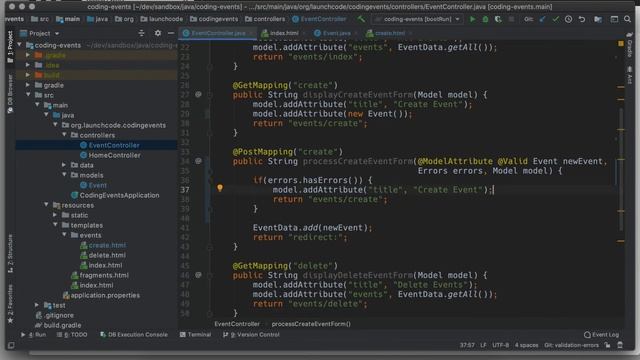This screenshot has width=640, height=360.
Task: Expand the static folder
Action: [x=55, y=215]
